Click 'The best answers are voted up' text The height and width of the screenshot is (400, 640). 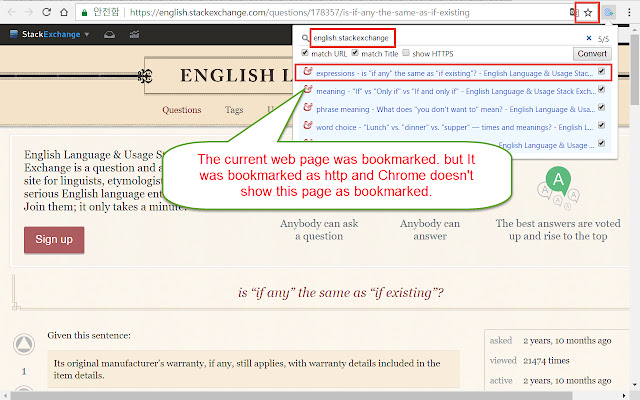(558, 230)
